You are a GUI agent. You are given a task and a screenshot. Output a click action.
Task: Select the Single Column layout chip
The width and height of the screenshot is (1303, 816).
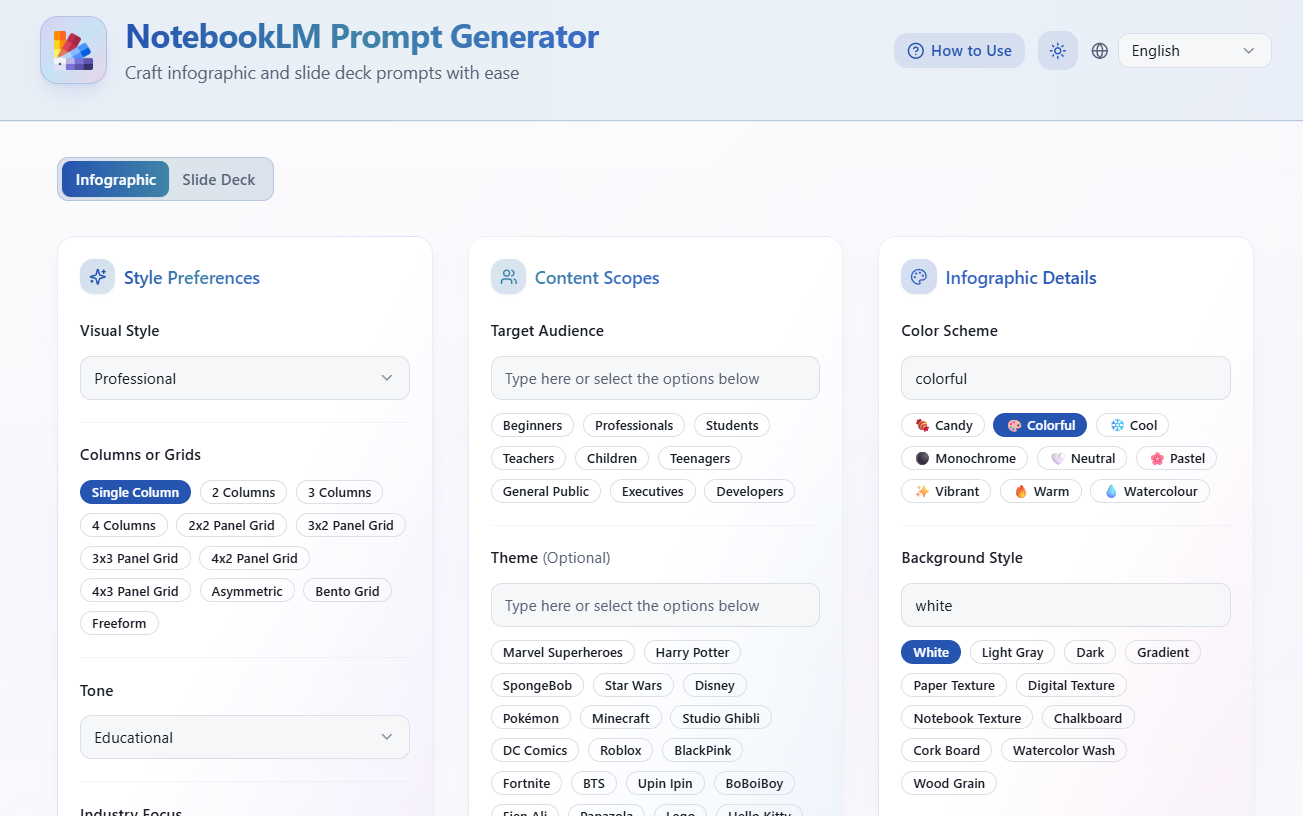[x=135, y=492]
